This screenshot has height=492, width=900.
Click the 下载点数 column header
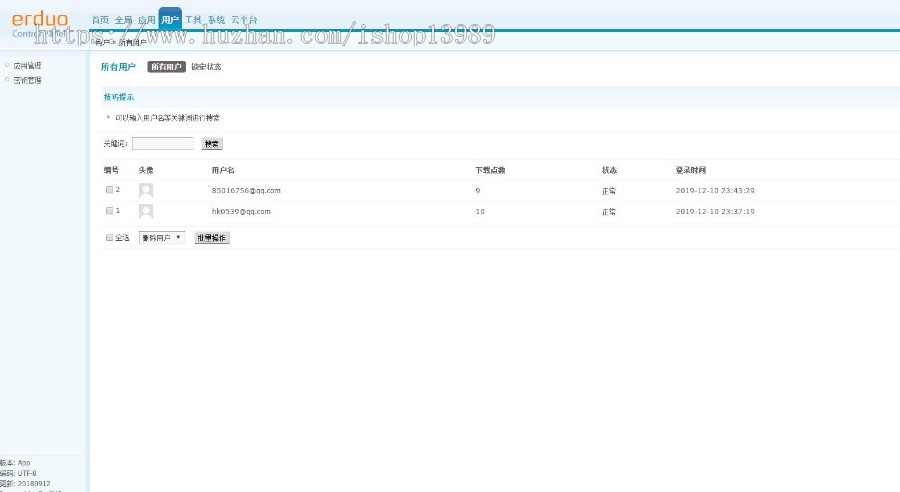tap(490, 170)
